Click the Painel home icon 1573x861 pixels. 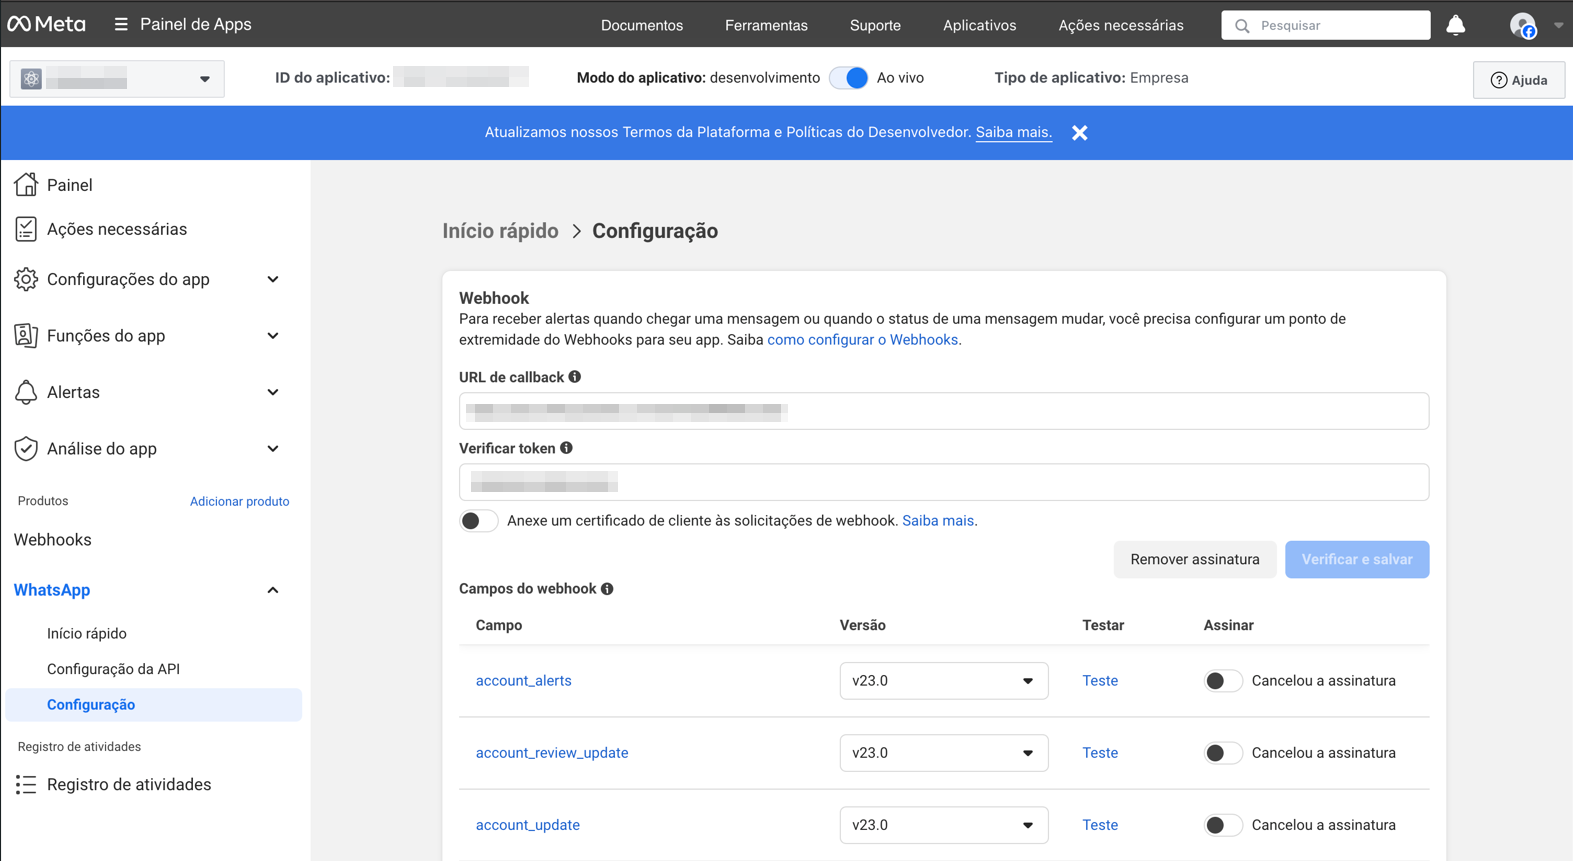[x=26, y=185]
